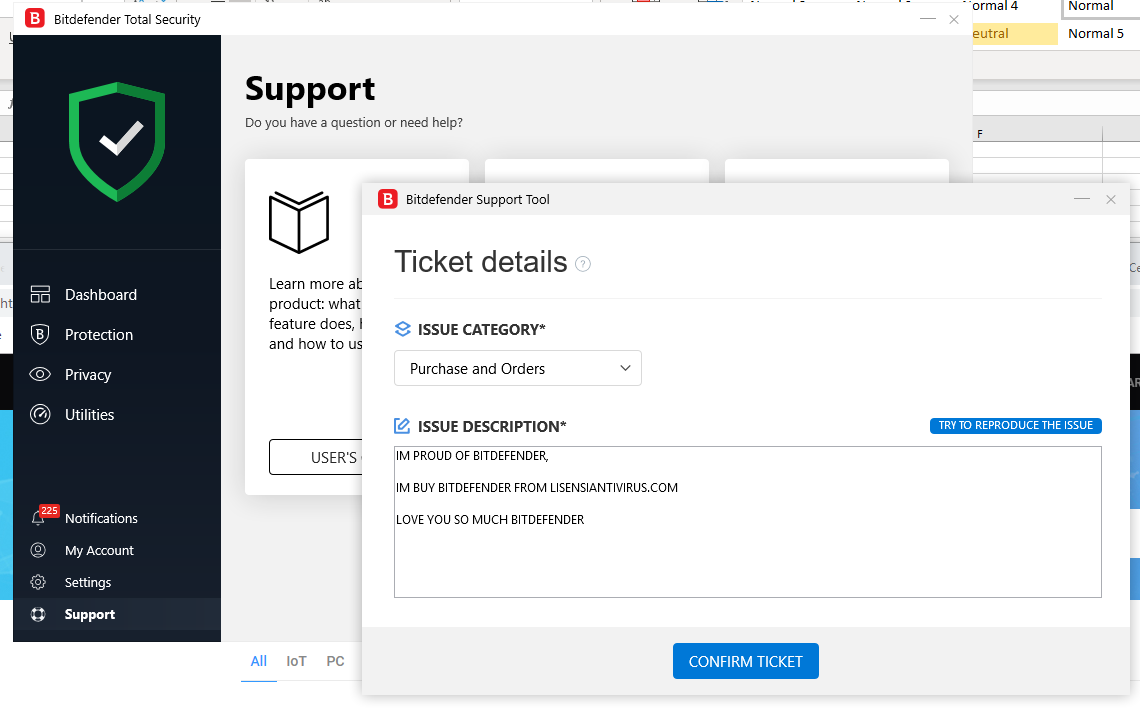This screenshot has height=714, width=1140.
Task: Click Try To Reproduce The Issue
Action: pos(1015,425)
